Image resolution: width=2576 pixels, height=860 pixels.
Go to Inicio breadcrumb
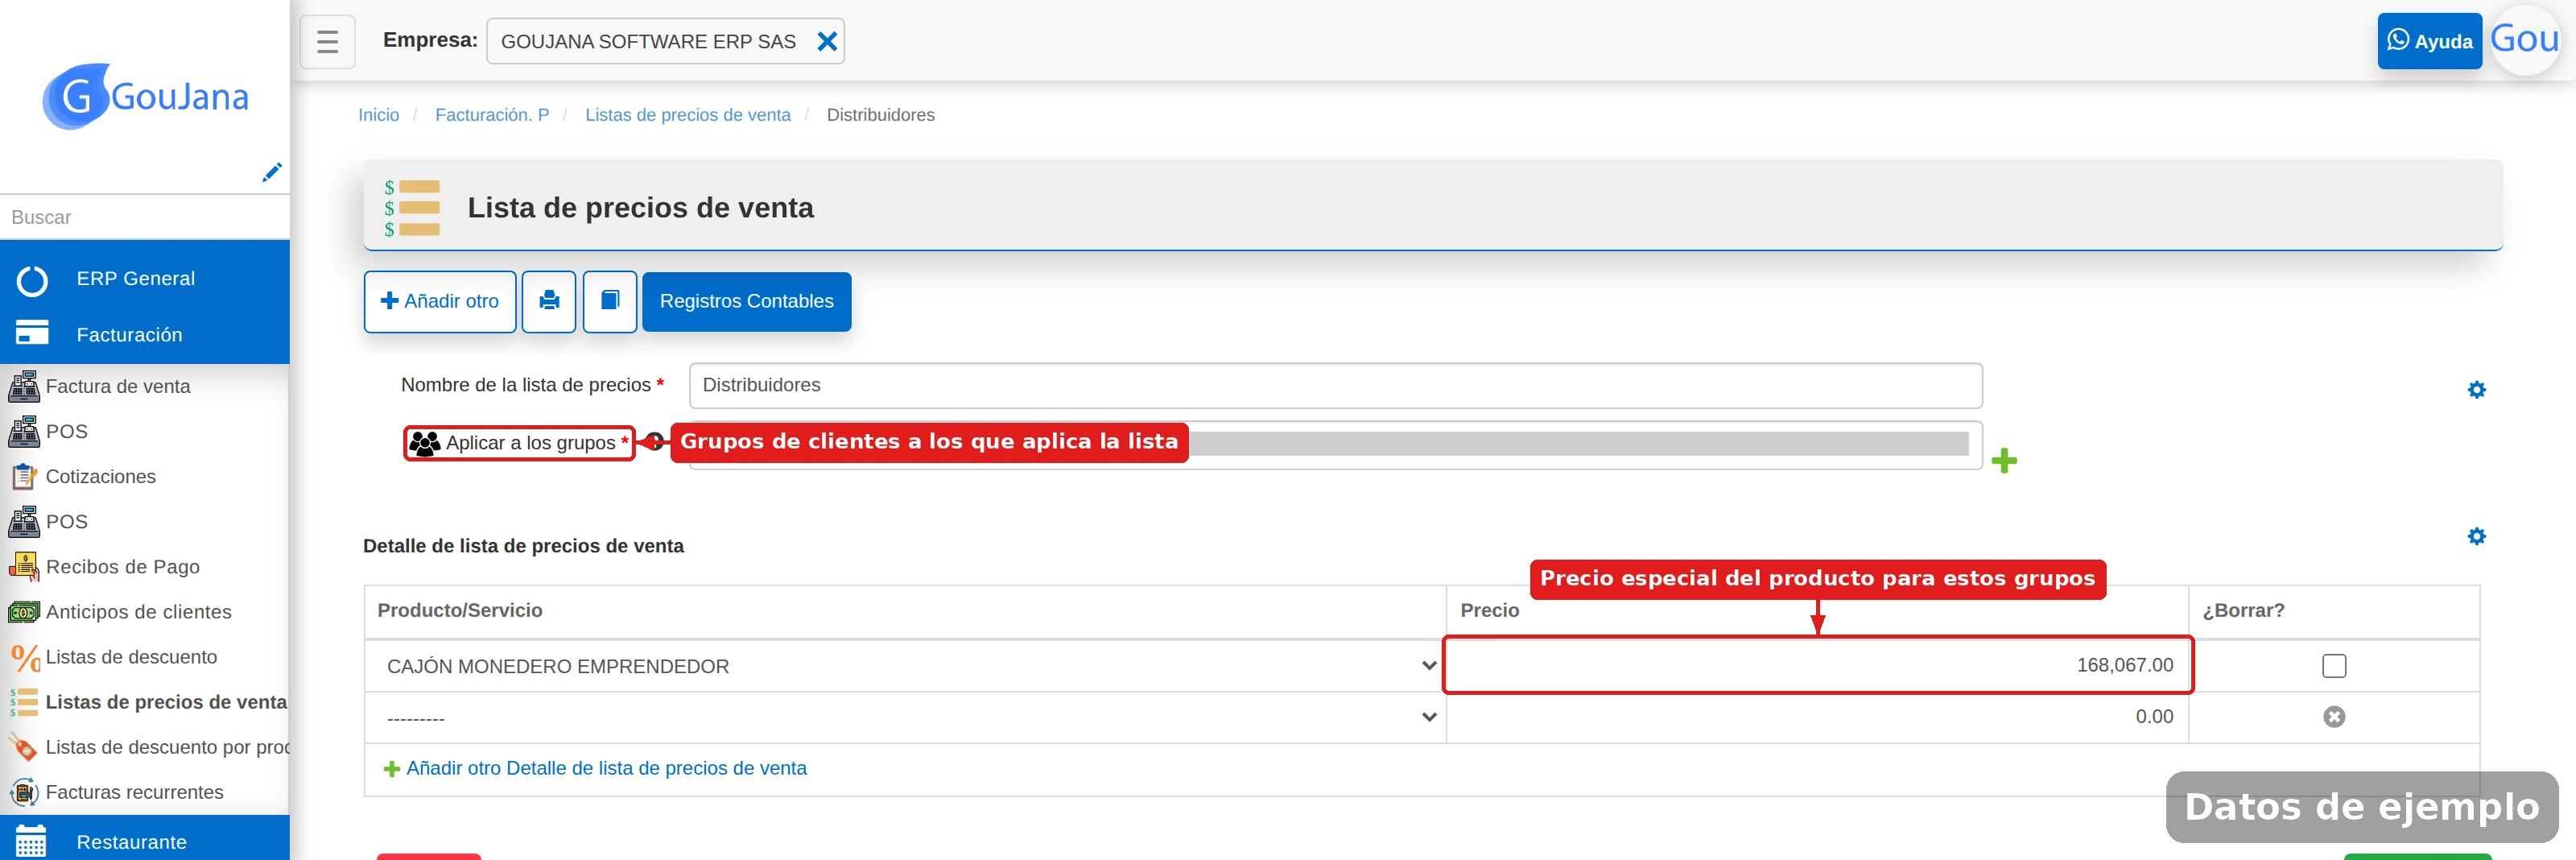click(379, 115)
